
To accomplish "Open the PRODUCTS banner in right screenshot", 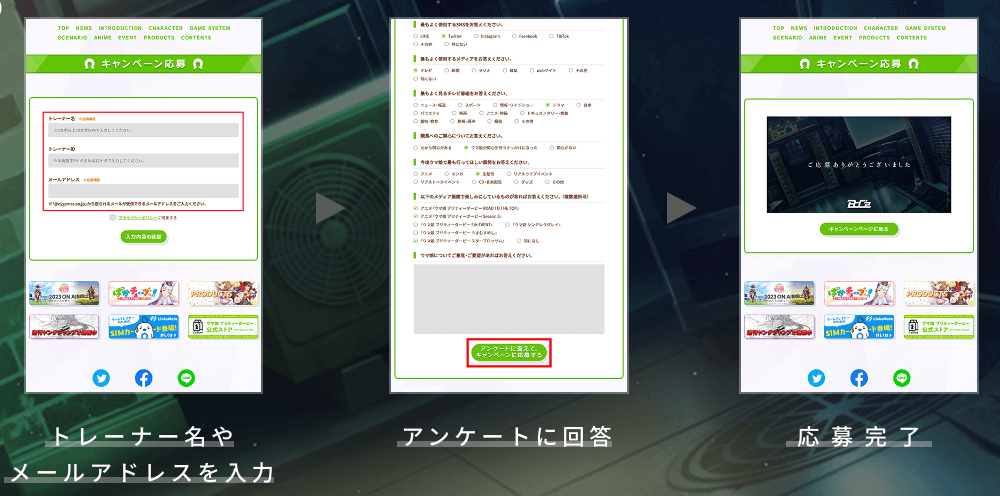I will (939, 293).
